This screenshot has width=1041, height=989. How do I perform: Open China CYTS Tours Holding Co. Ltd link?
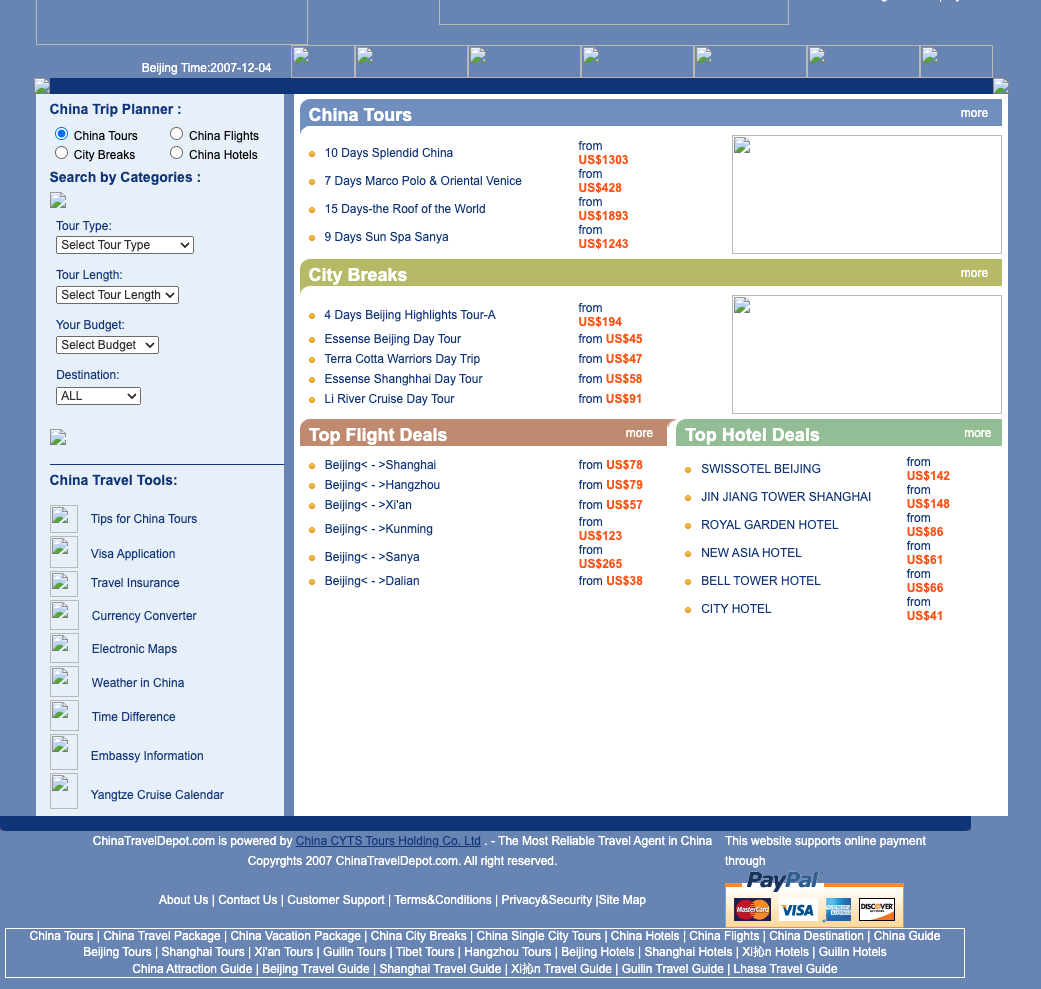coord(388,840)
